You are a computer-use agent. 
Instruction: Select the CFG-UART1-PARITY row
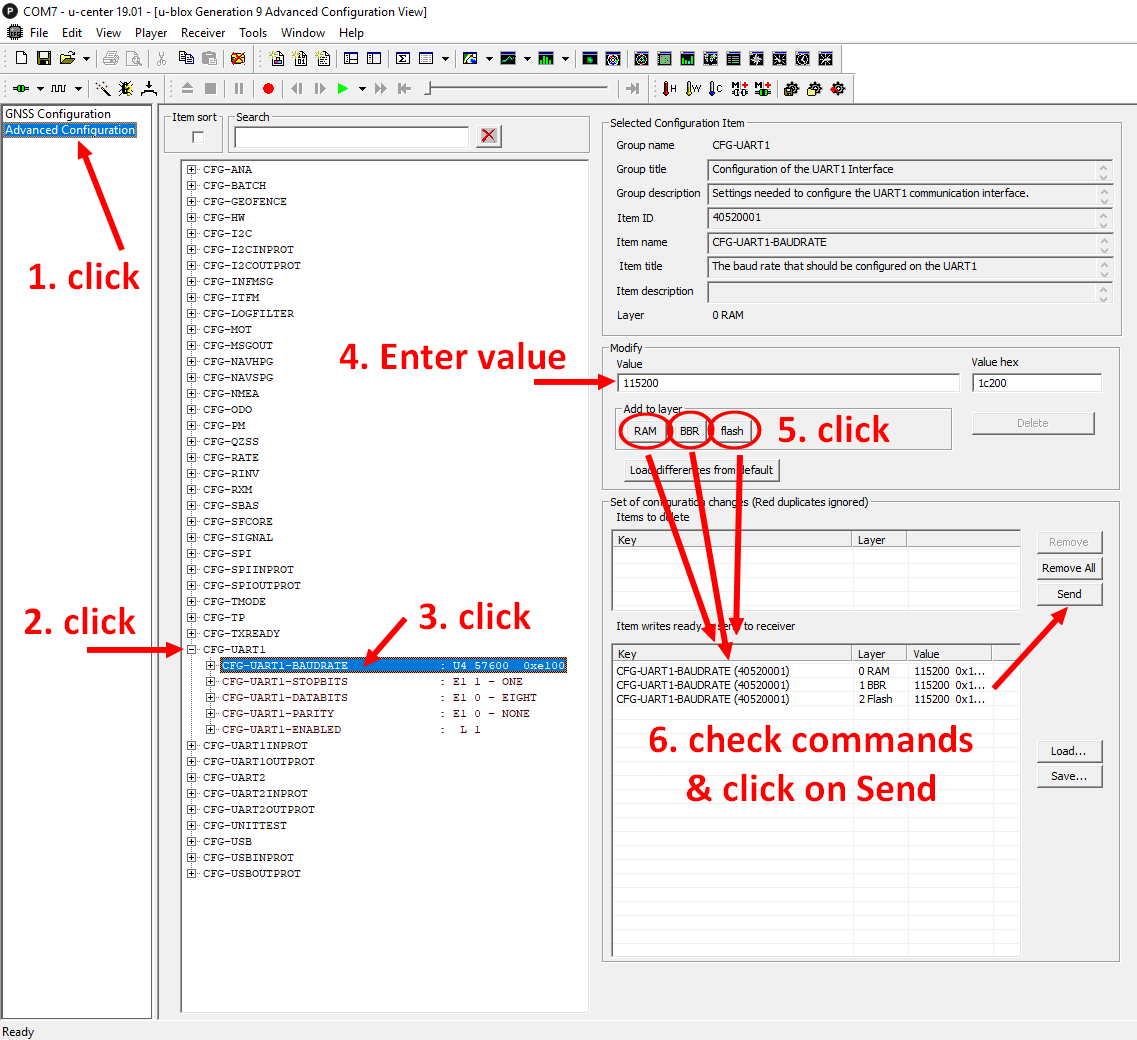pyautogui.click(x=376, y=714)
